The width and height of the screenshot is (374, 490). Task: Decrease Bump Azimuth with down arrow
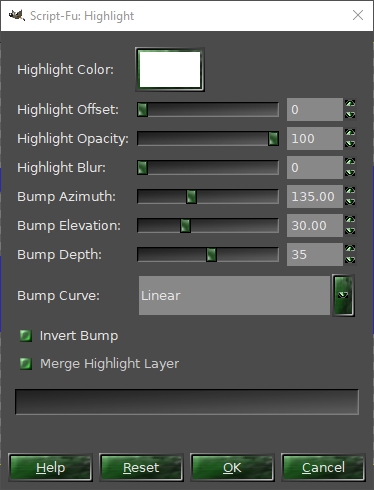350,202
